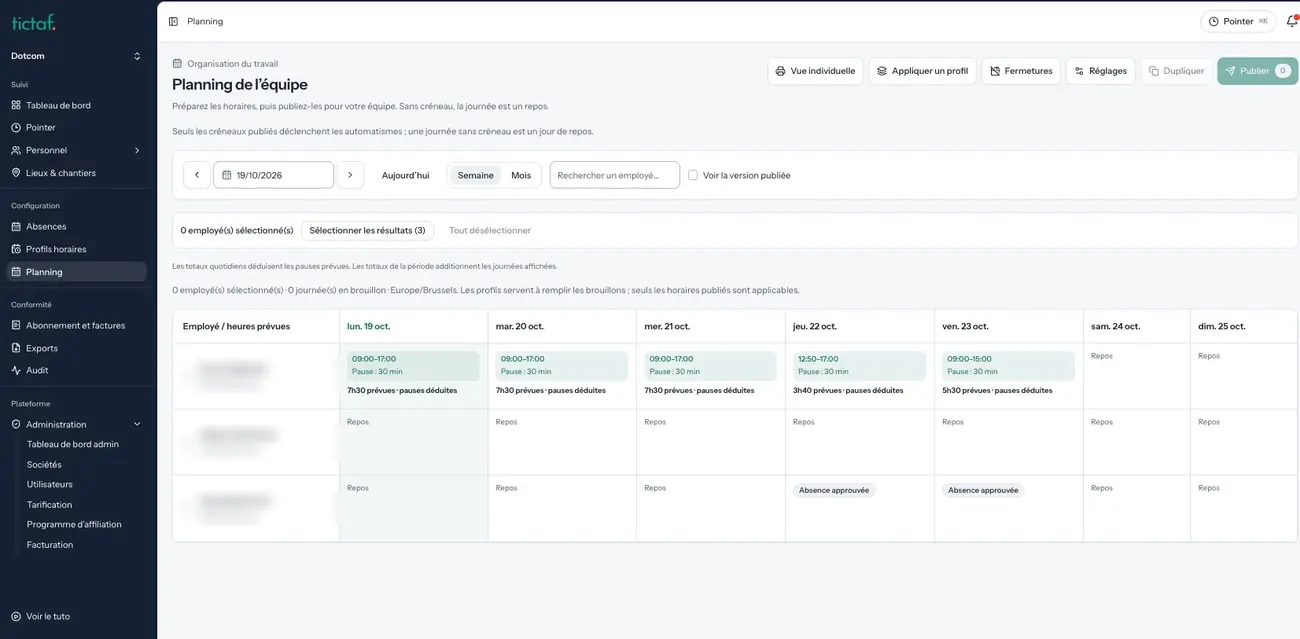Open the Audit page

(78, 370)
